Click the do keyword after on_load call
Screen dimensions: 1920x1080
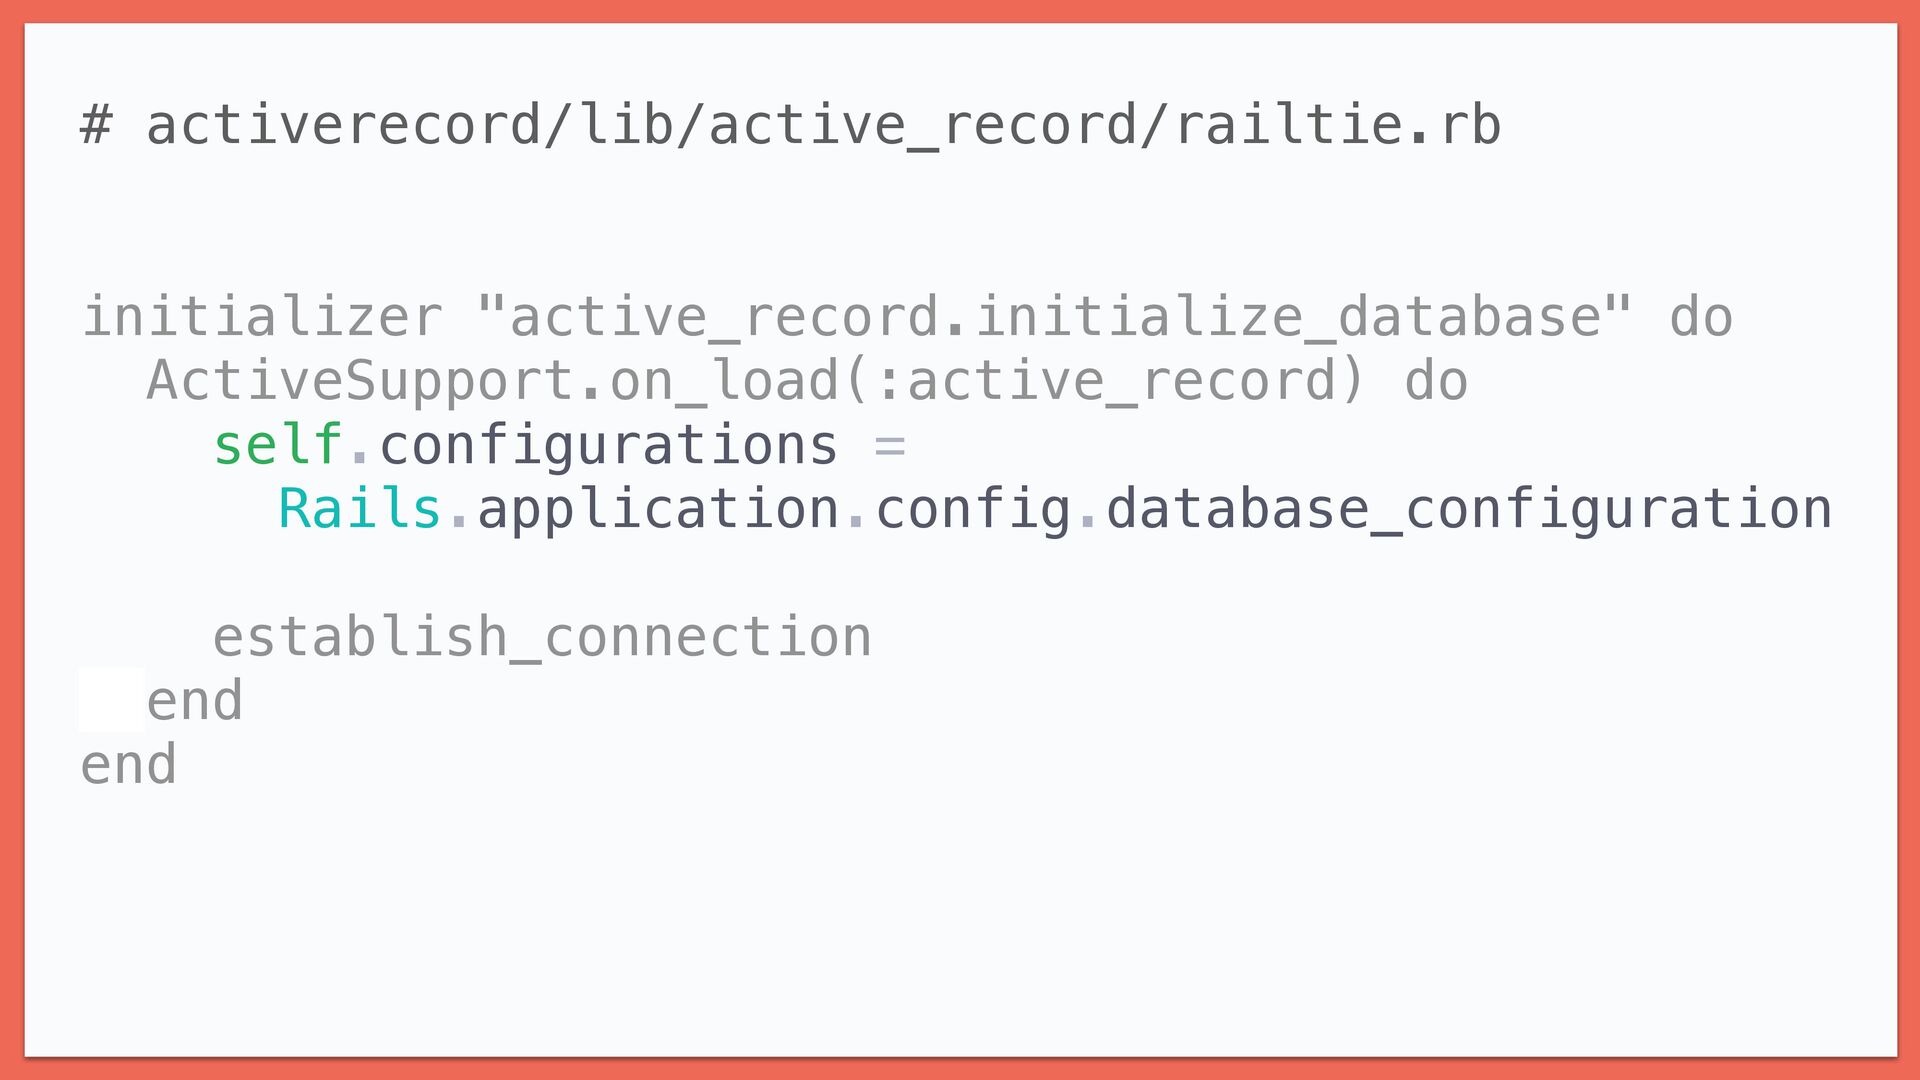point(1436,382)
